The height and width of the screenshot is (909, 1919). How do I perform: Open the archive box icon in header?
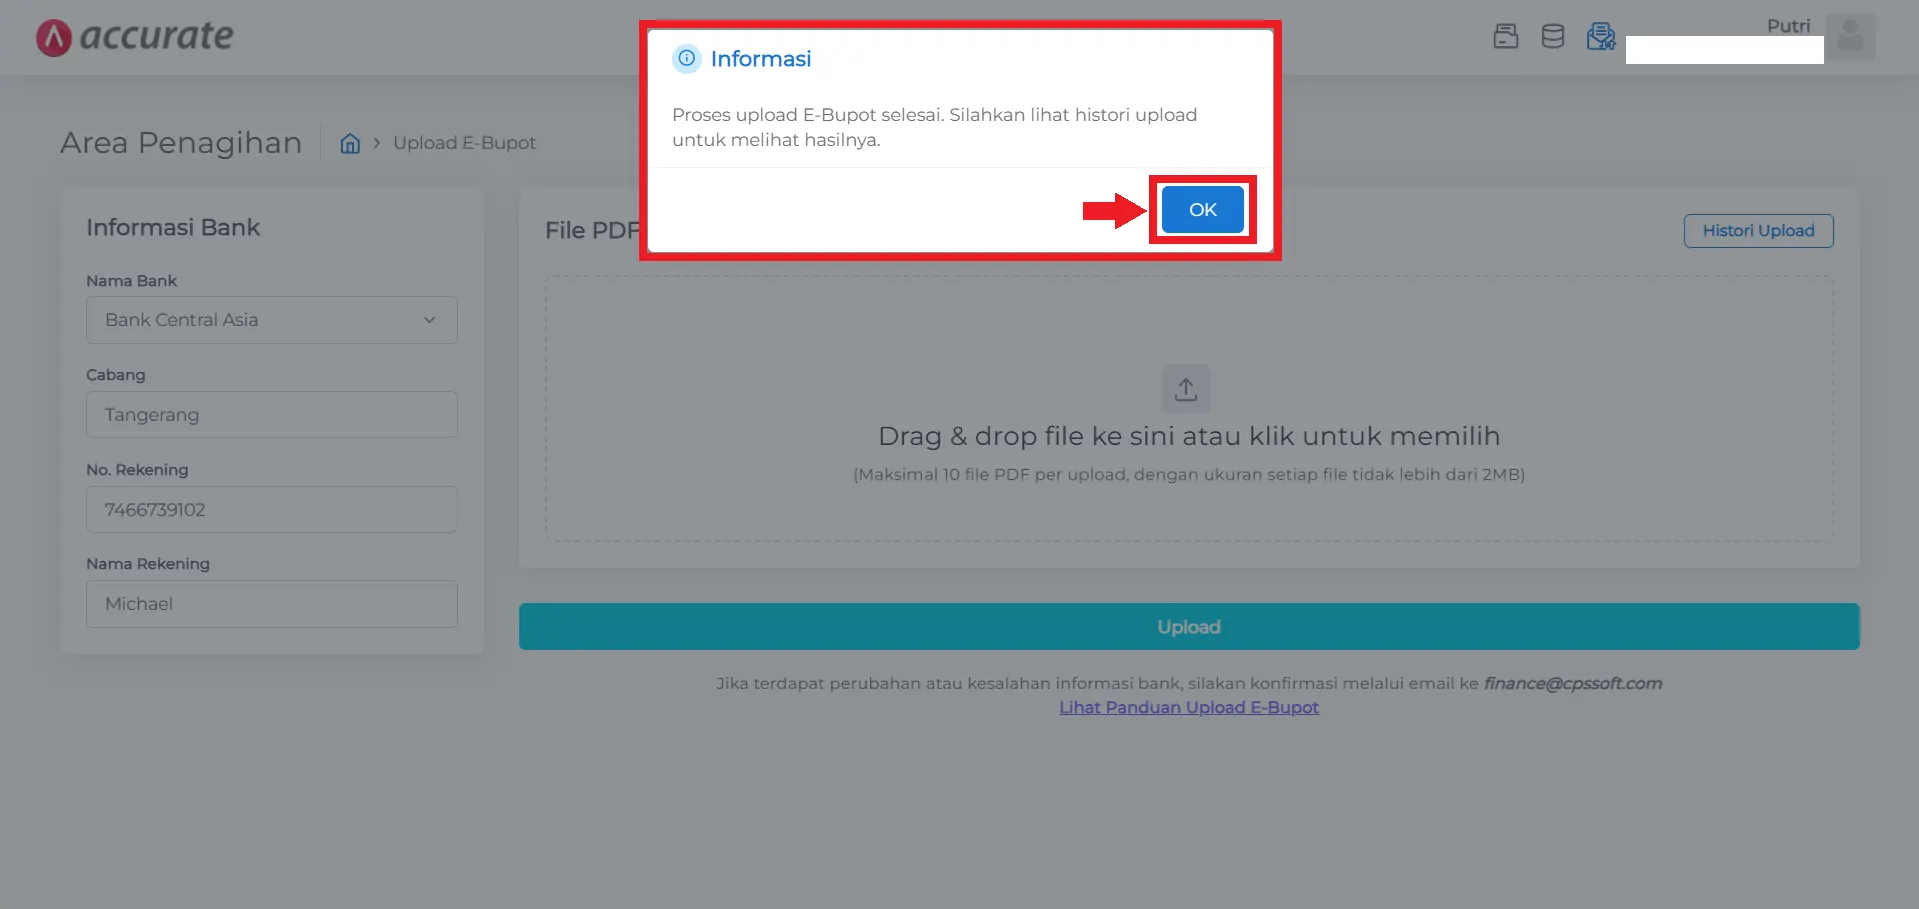[x=1504, y=36]
